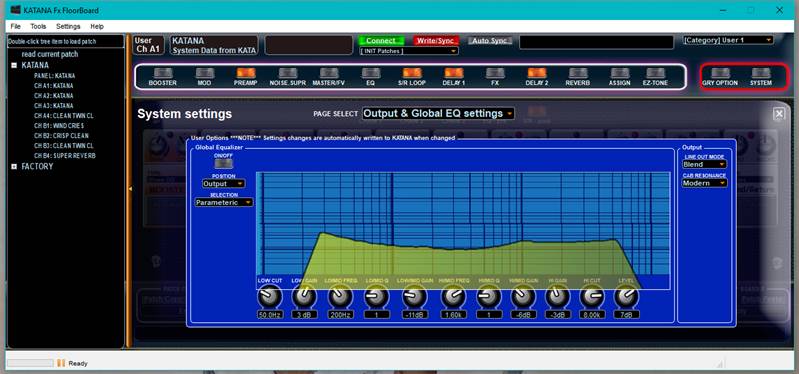Toggle the MASTER/FV button
799x374 pixels.
tap(329, 73)
